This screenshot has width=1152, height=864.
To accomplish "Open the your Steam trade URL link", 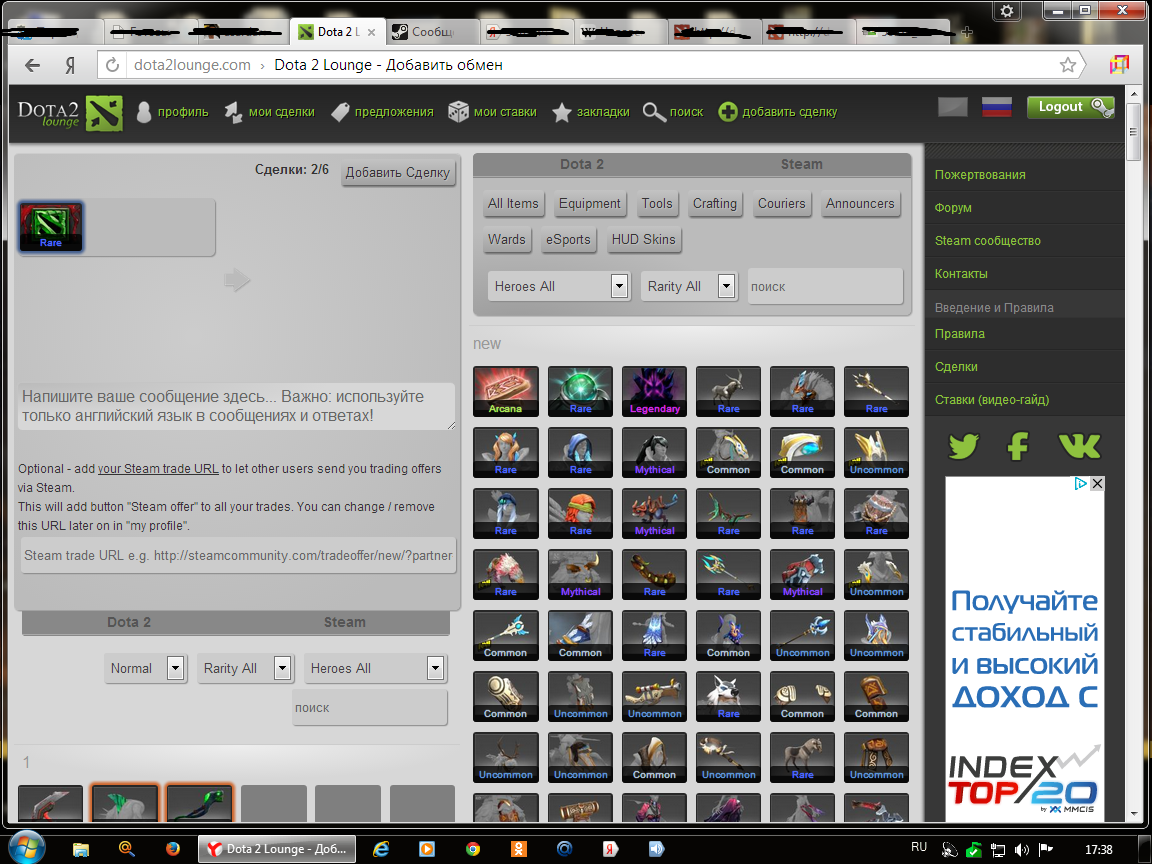I will pyautogui.click(x=158, y=469).
